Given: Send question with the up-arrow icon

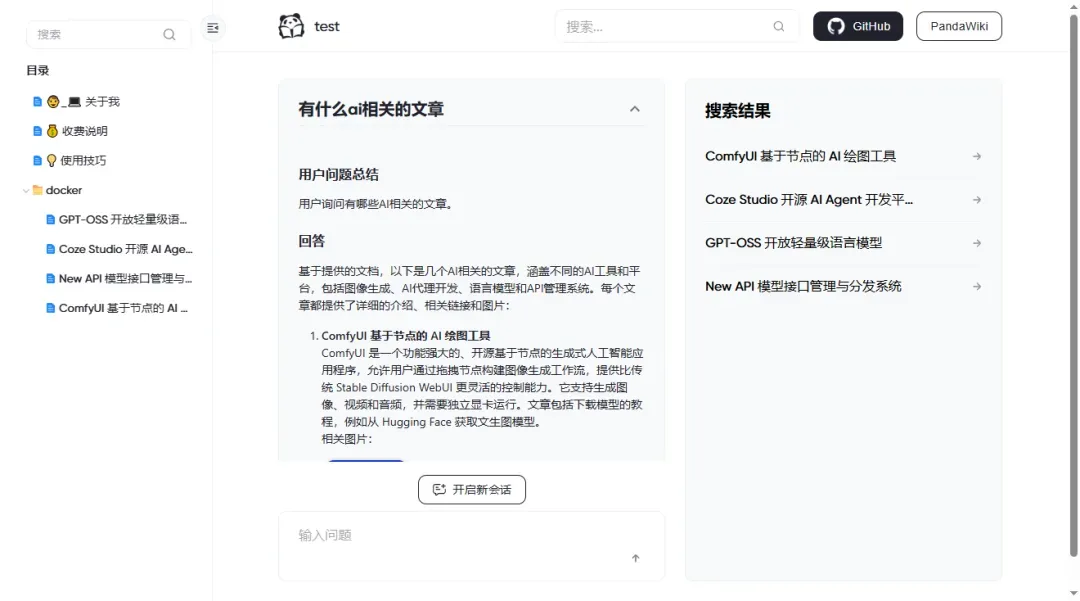Looking at the screenshot, I should 636,558.
